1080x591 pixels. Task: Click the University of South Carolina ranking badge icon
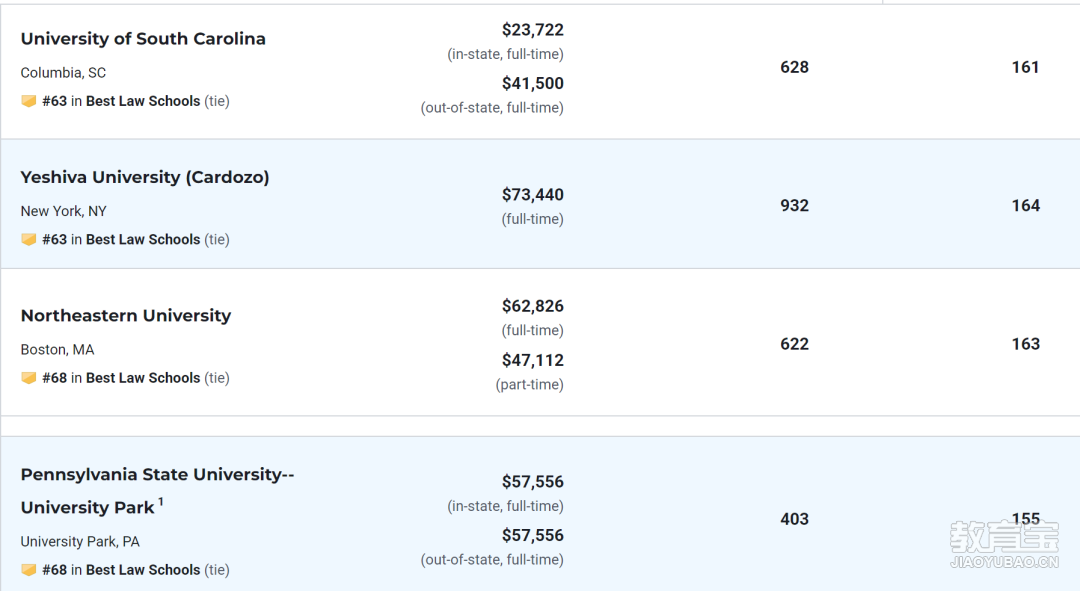(x=28, y=101)
